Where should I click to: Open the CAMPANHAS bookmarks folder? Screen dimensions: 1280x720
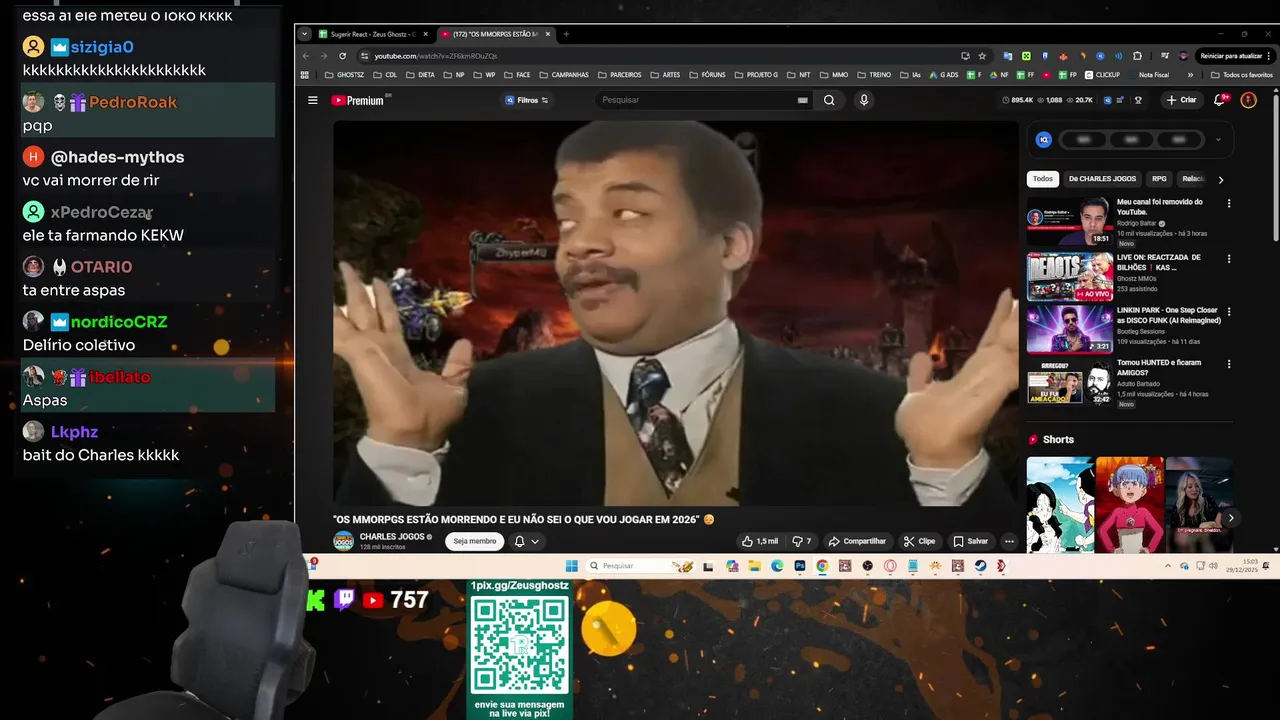tap(564, 75)
